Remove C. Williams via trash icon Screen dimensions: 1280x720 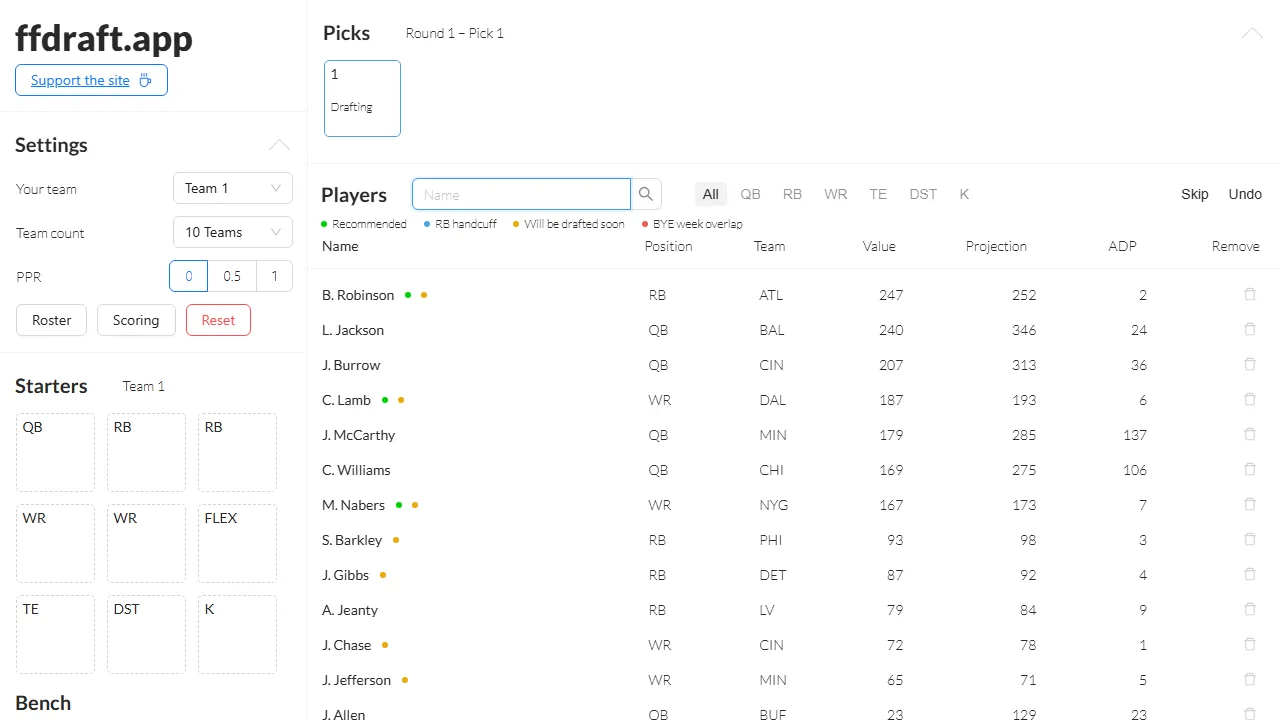(1249, 469)
